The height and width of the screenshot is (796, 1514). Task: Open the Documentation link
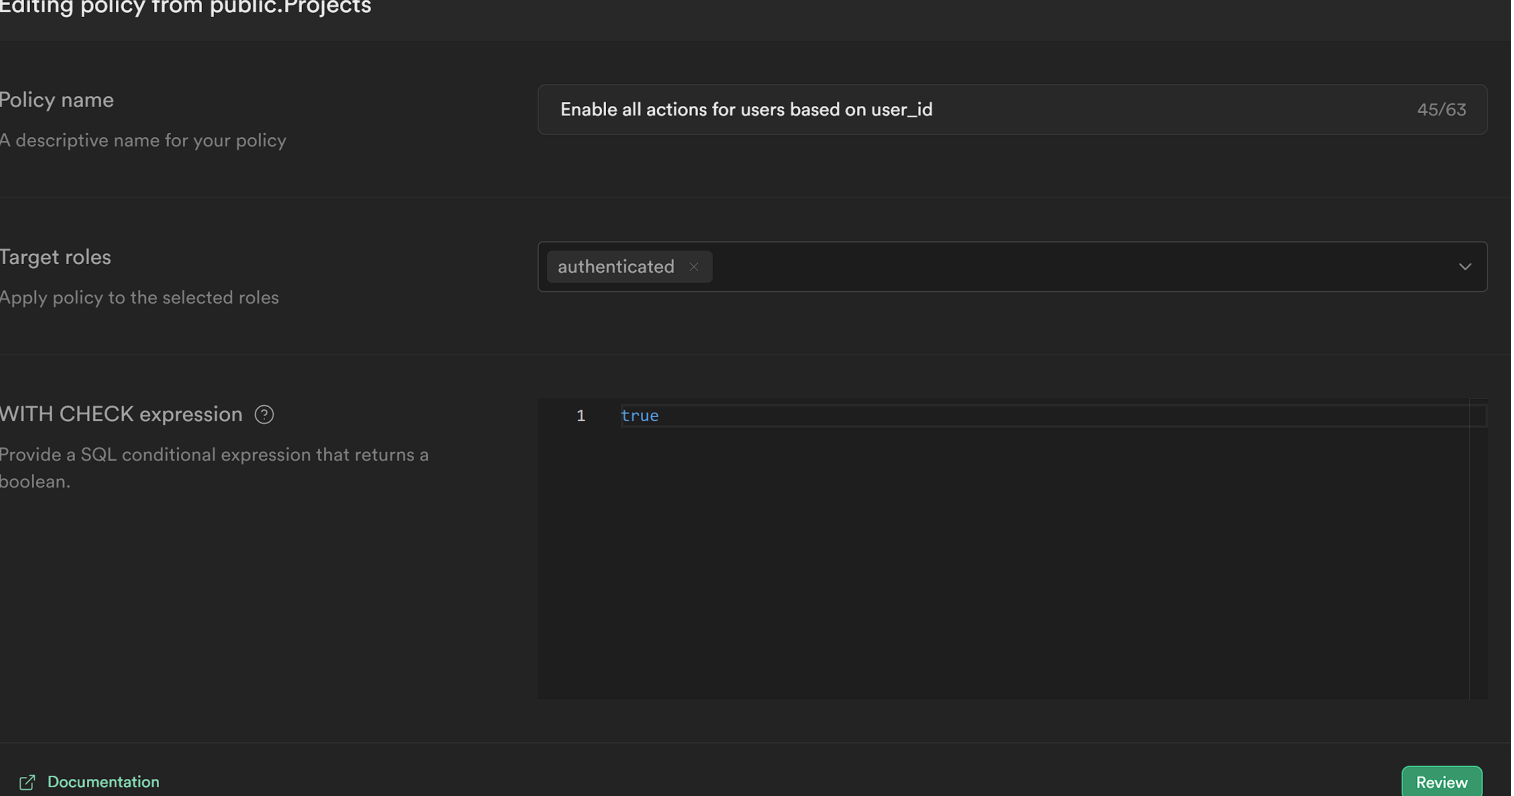click(x=103, y=782)
